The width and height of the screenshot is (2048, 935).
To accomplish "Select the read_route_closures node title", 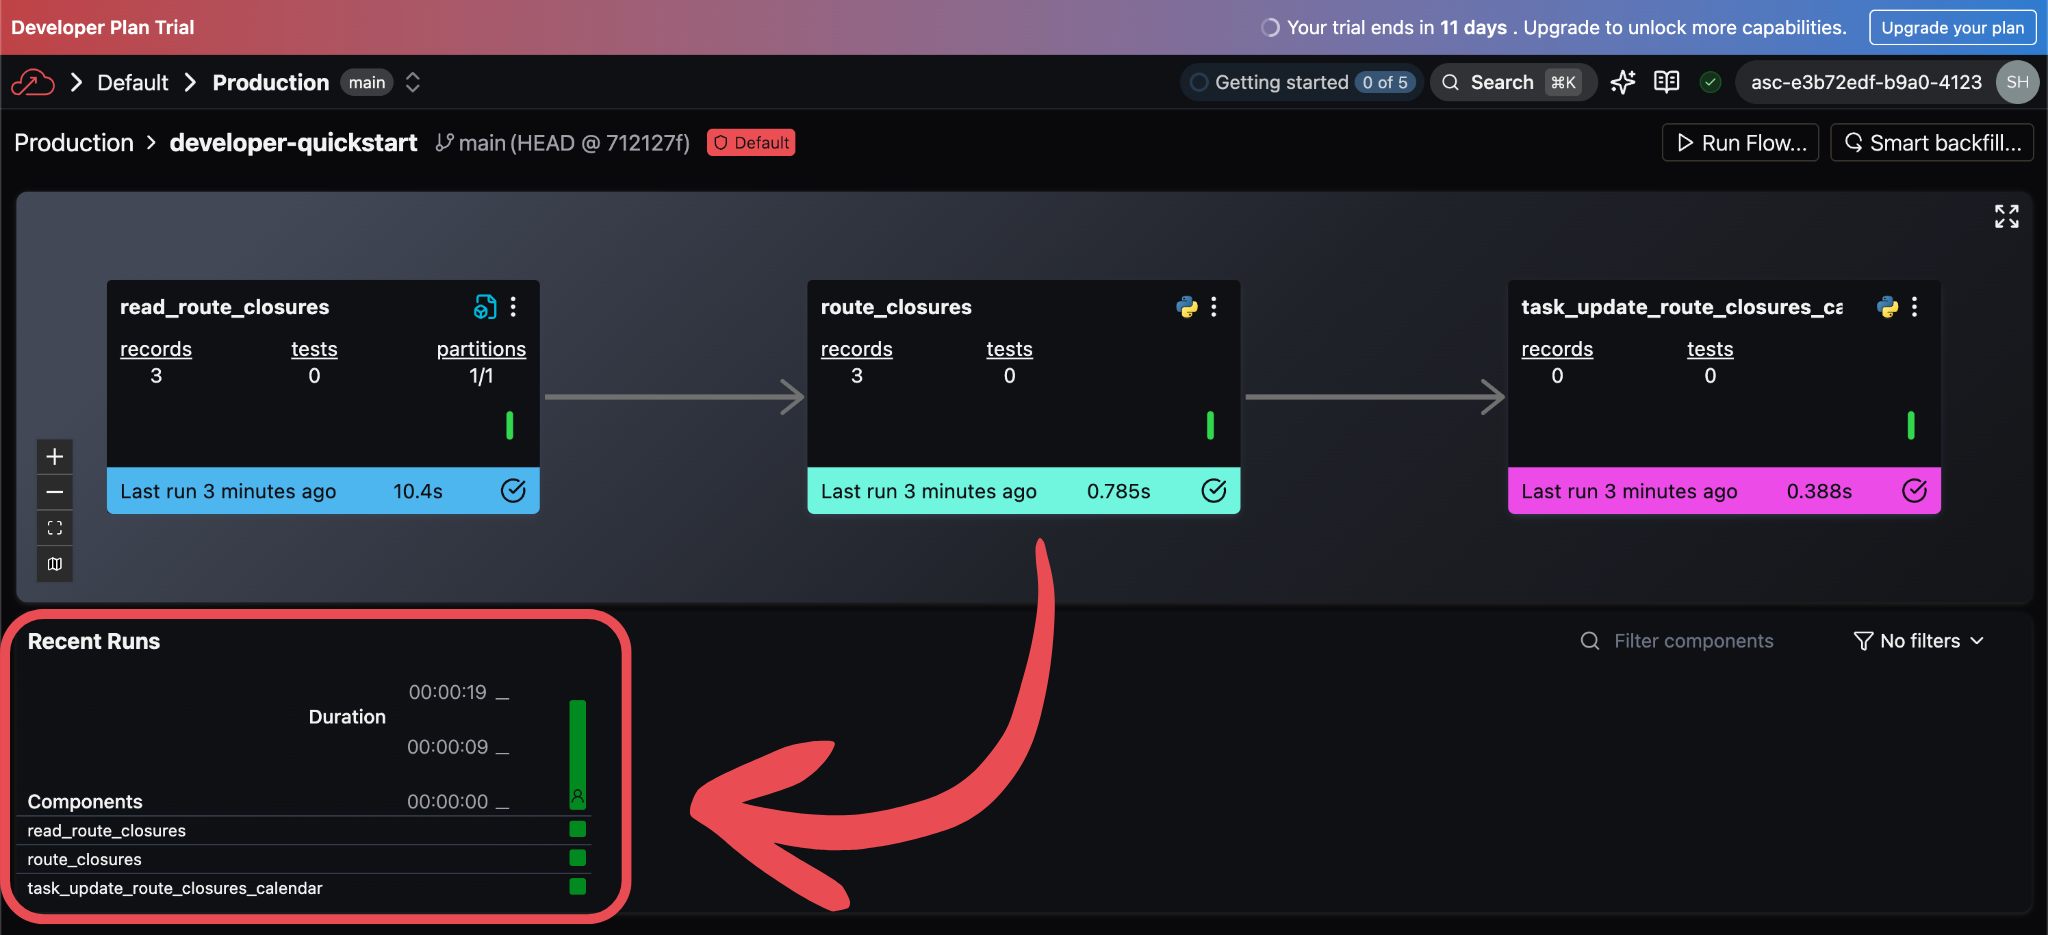I will (224, 307).
